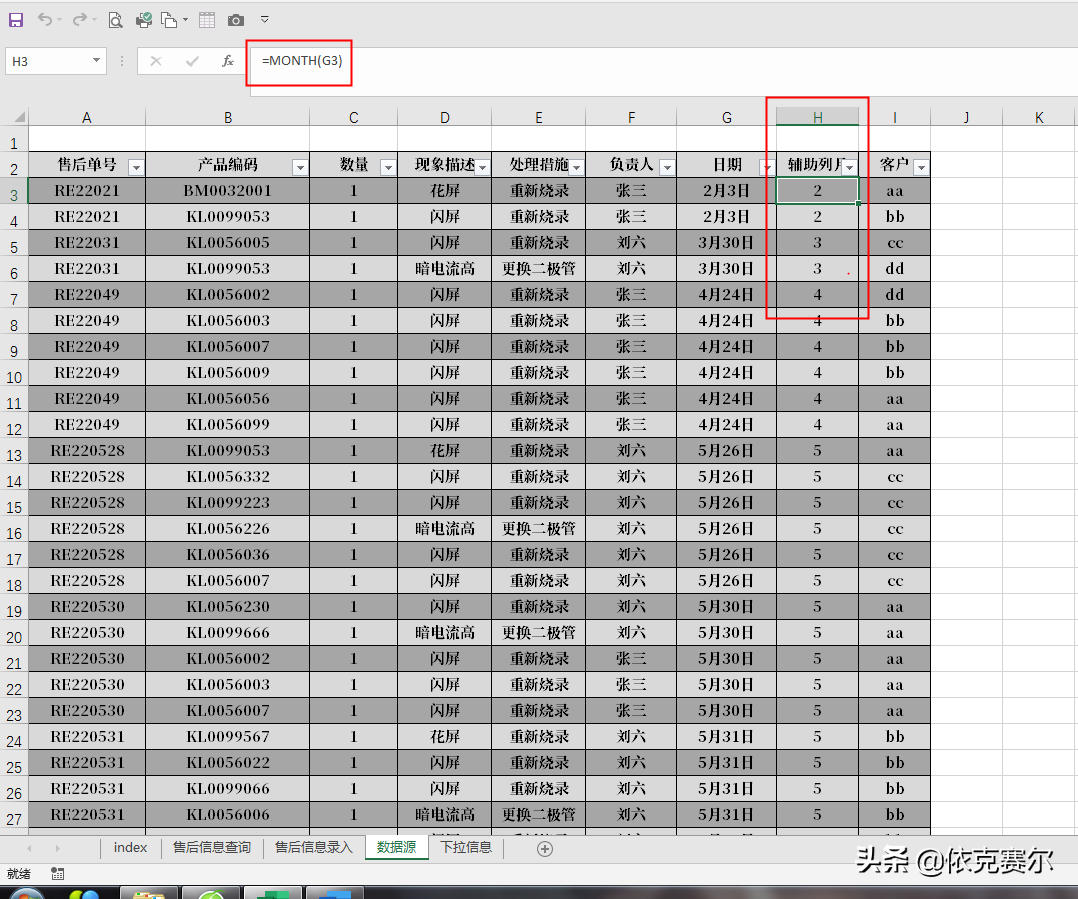
Task: Click the 日期 header cell
Action: click(x=726, y=165)
